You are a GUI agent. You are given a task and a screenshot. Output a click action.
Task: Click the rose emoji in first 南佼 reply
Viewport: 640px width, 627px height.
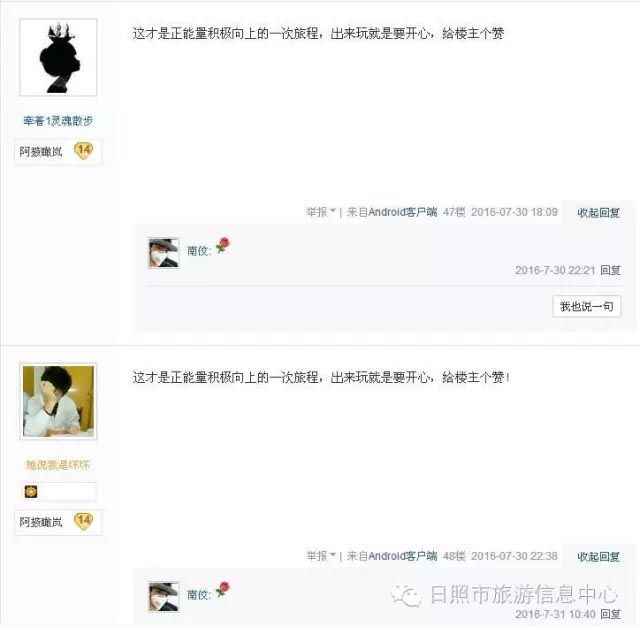(x=223, y=245)
